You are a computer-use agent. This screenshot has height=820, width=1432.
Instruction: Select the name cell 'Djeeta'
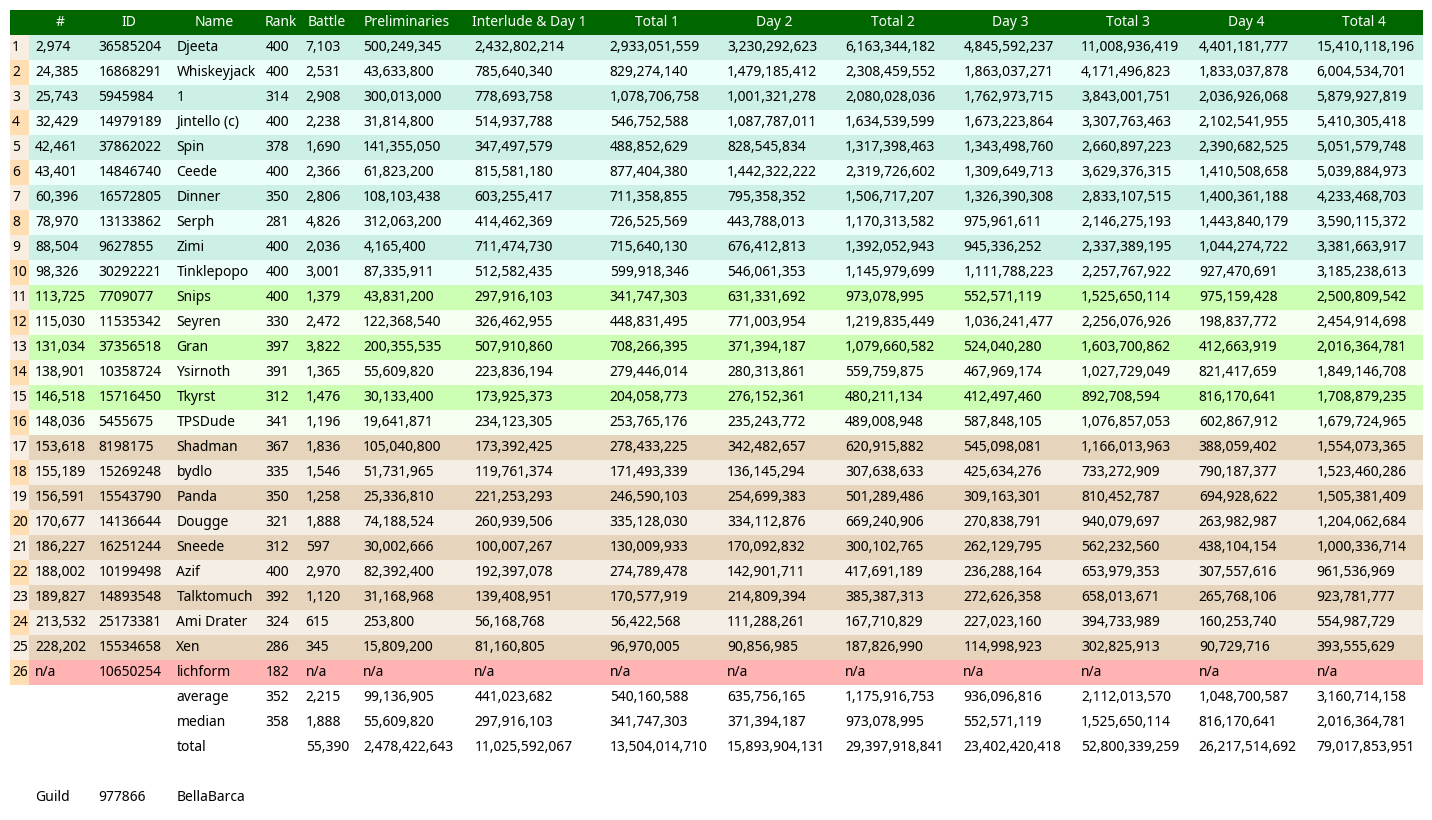coord(195,46)
